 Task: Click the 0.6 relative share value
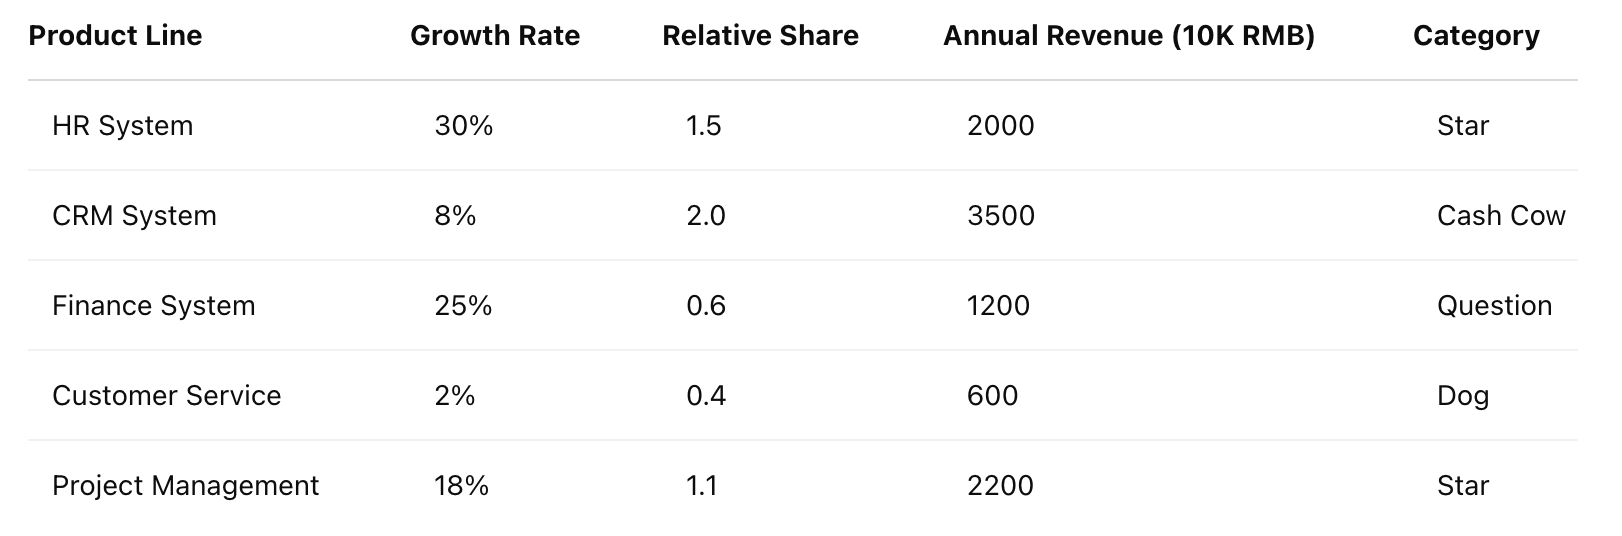point(706,306)
